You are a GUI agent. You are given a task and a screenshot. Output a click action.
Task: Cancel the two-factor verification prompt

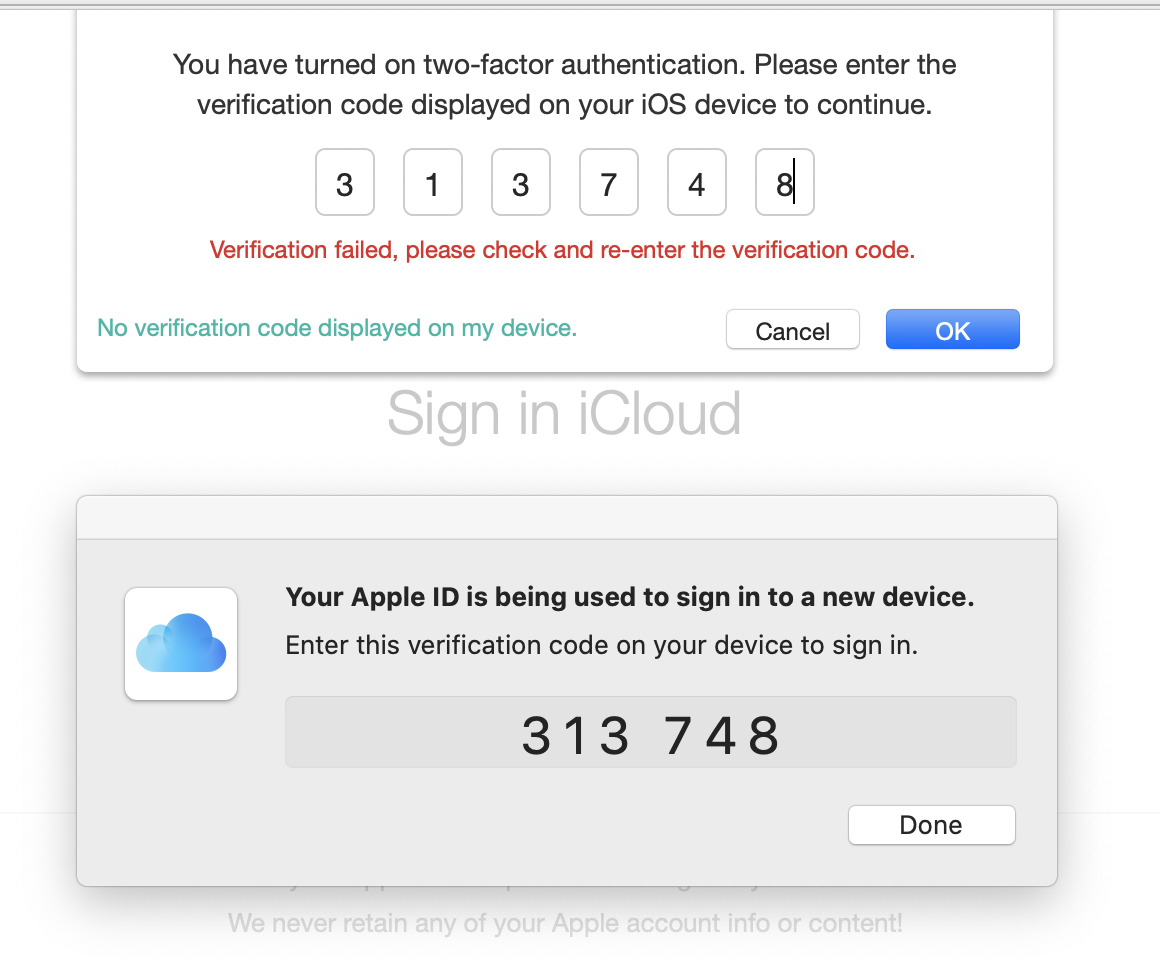[x=793, y=330]
